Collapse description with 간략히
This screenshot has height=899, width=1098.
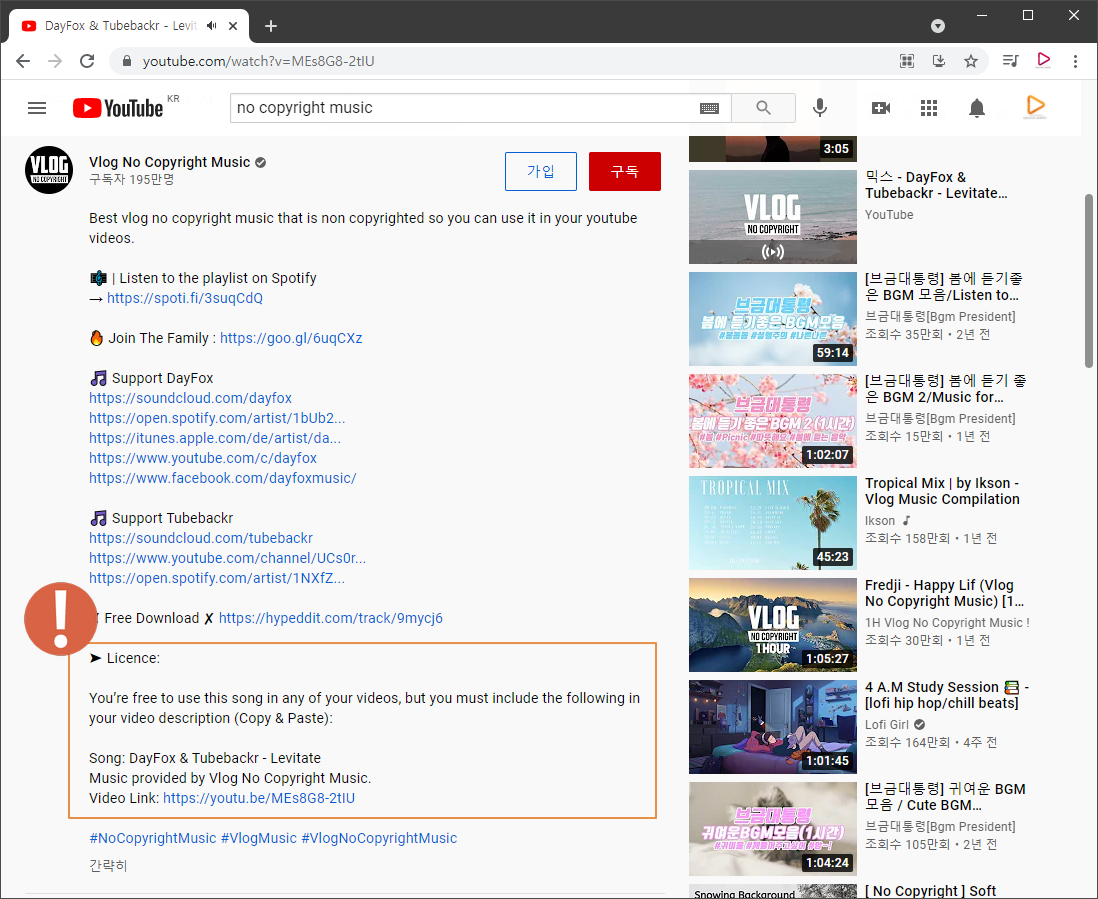click(108, 865)
